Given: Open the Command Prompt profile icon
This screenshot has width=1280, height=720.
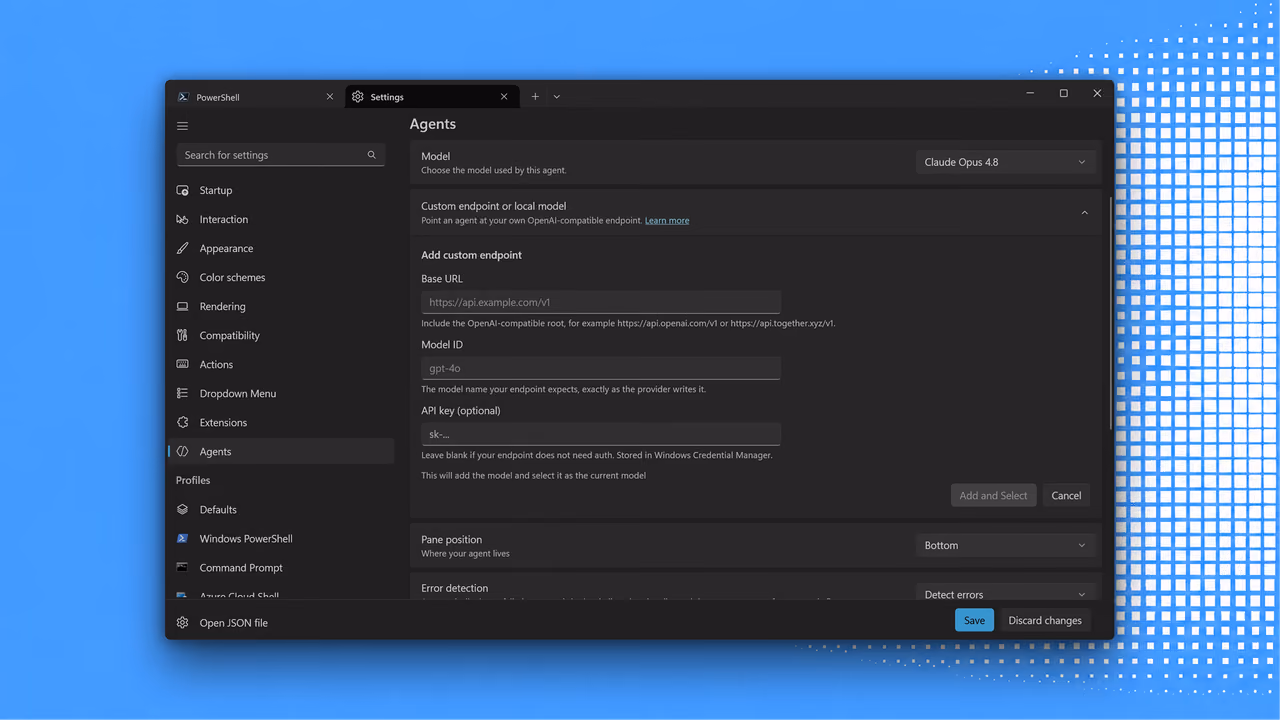Looking at the screenshot, I should [x=182, y=567].
